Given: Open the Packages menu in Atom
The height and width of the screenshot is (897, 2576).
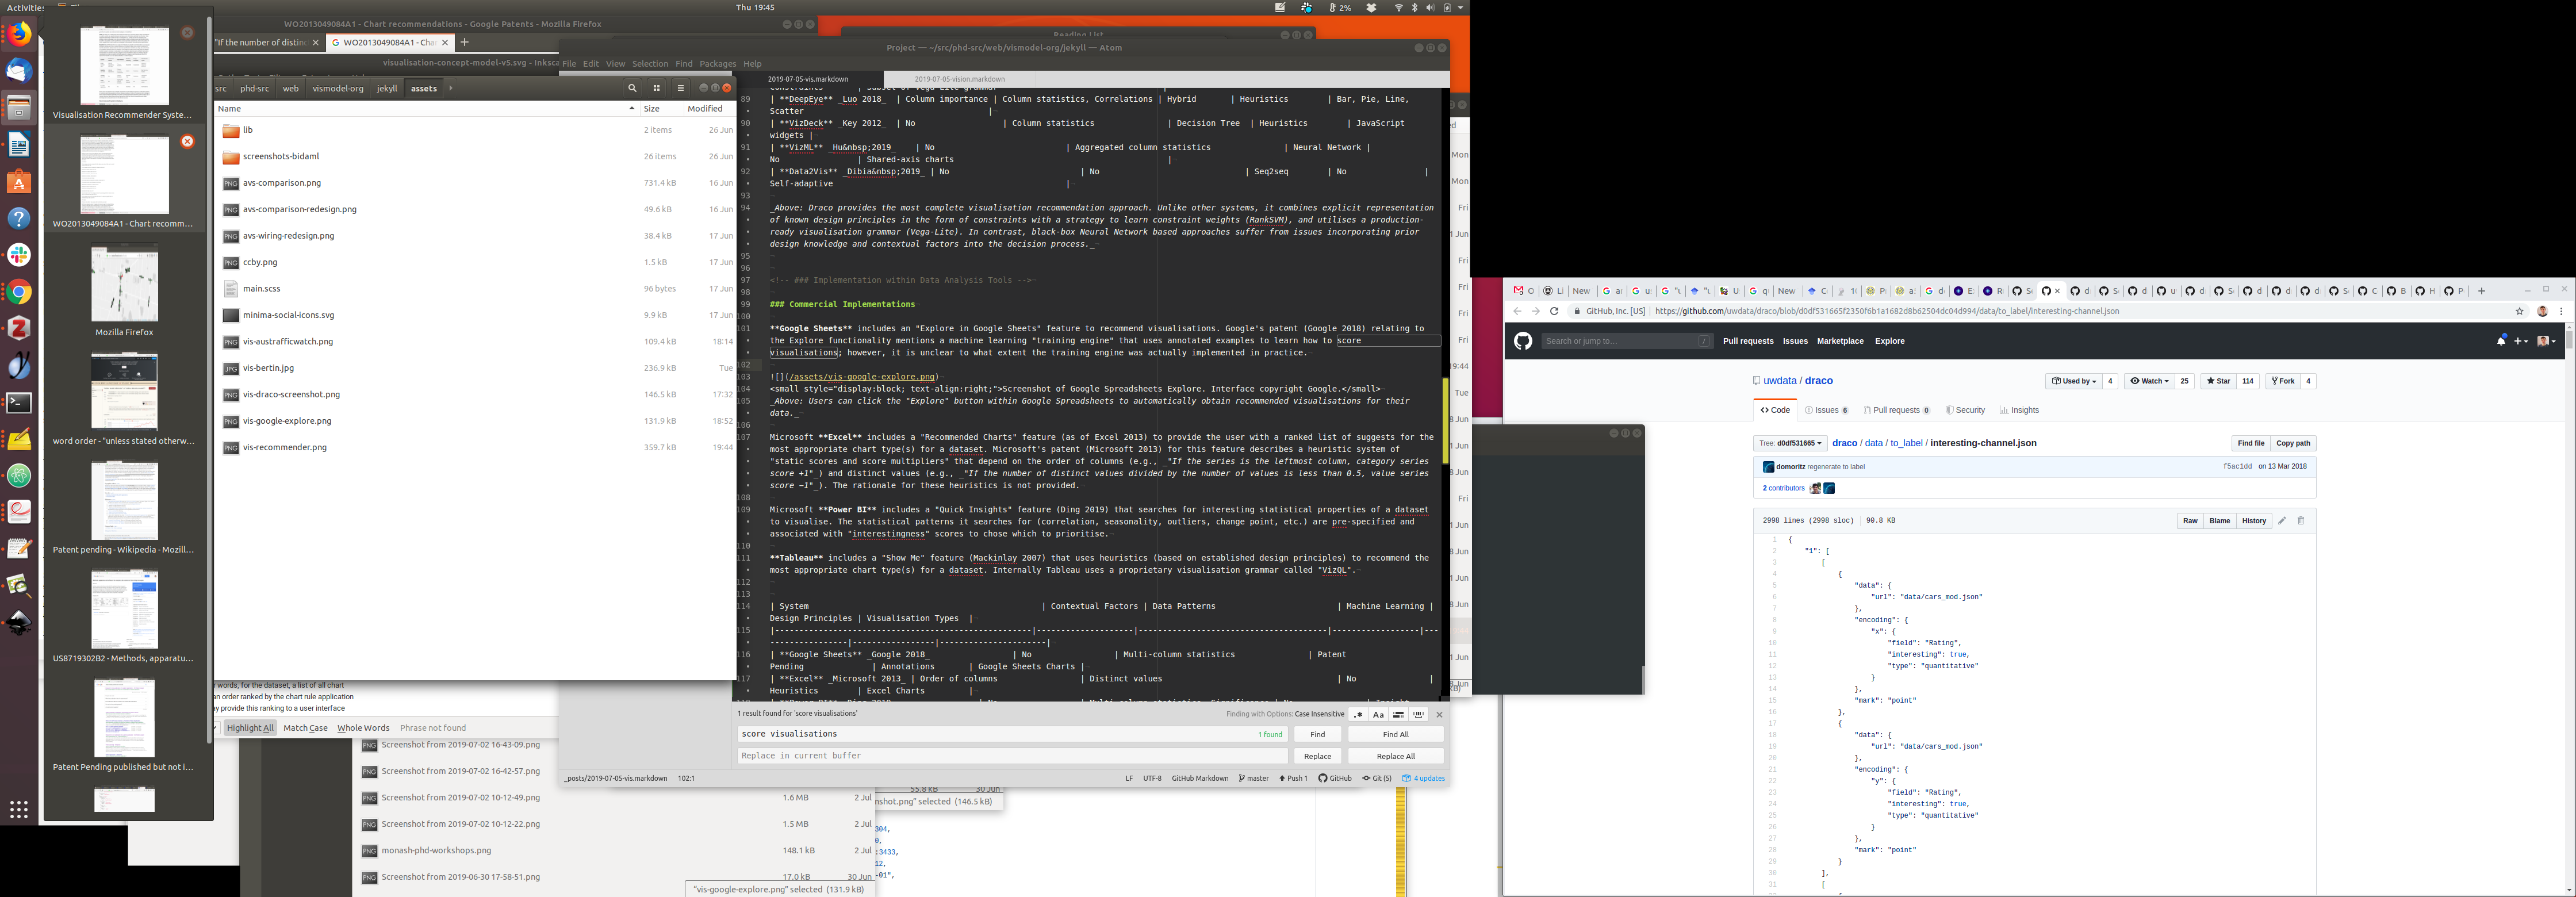Looking at the screenshot, I should 717,64.
